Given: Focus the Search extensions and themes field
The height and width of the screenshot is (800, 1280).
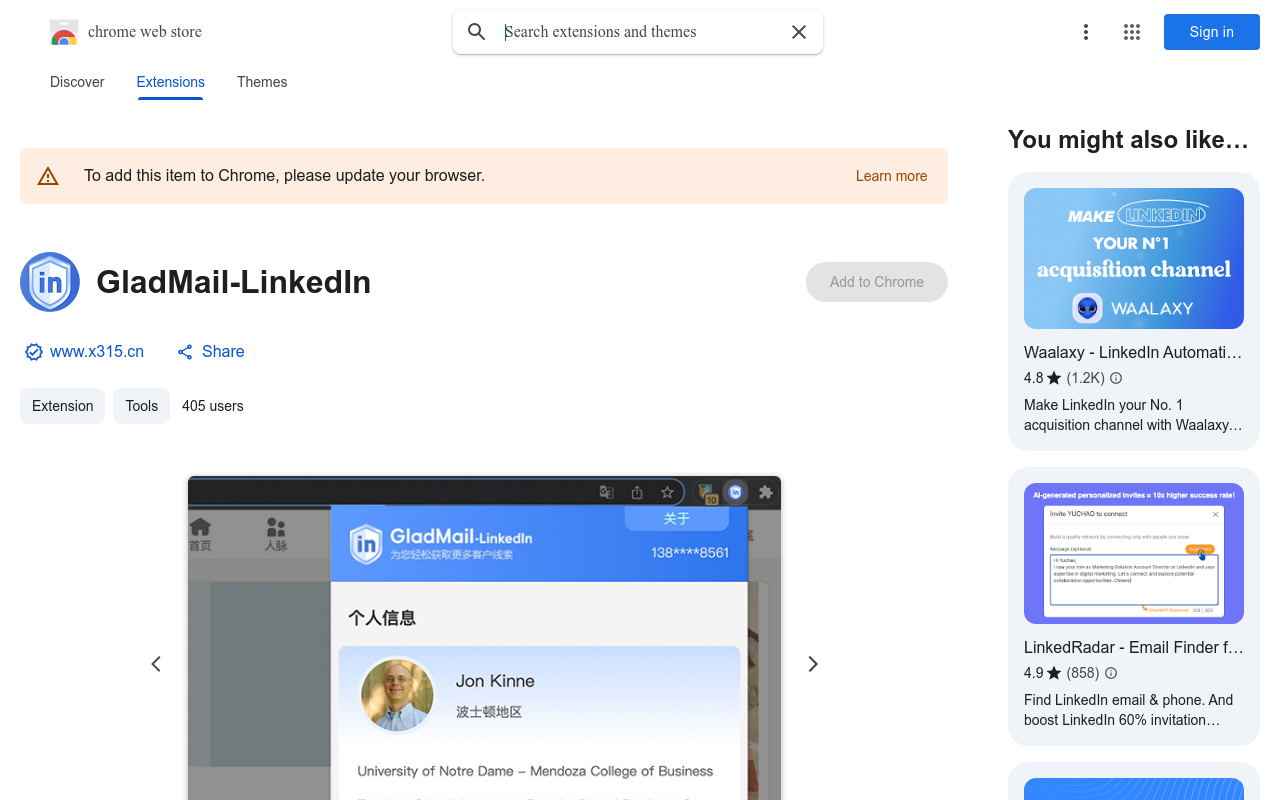Looking at the screenshot, I should (x=640, y=32).
